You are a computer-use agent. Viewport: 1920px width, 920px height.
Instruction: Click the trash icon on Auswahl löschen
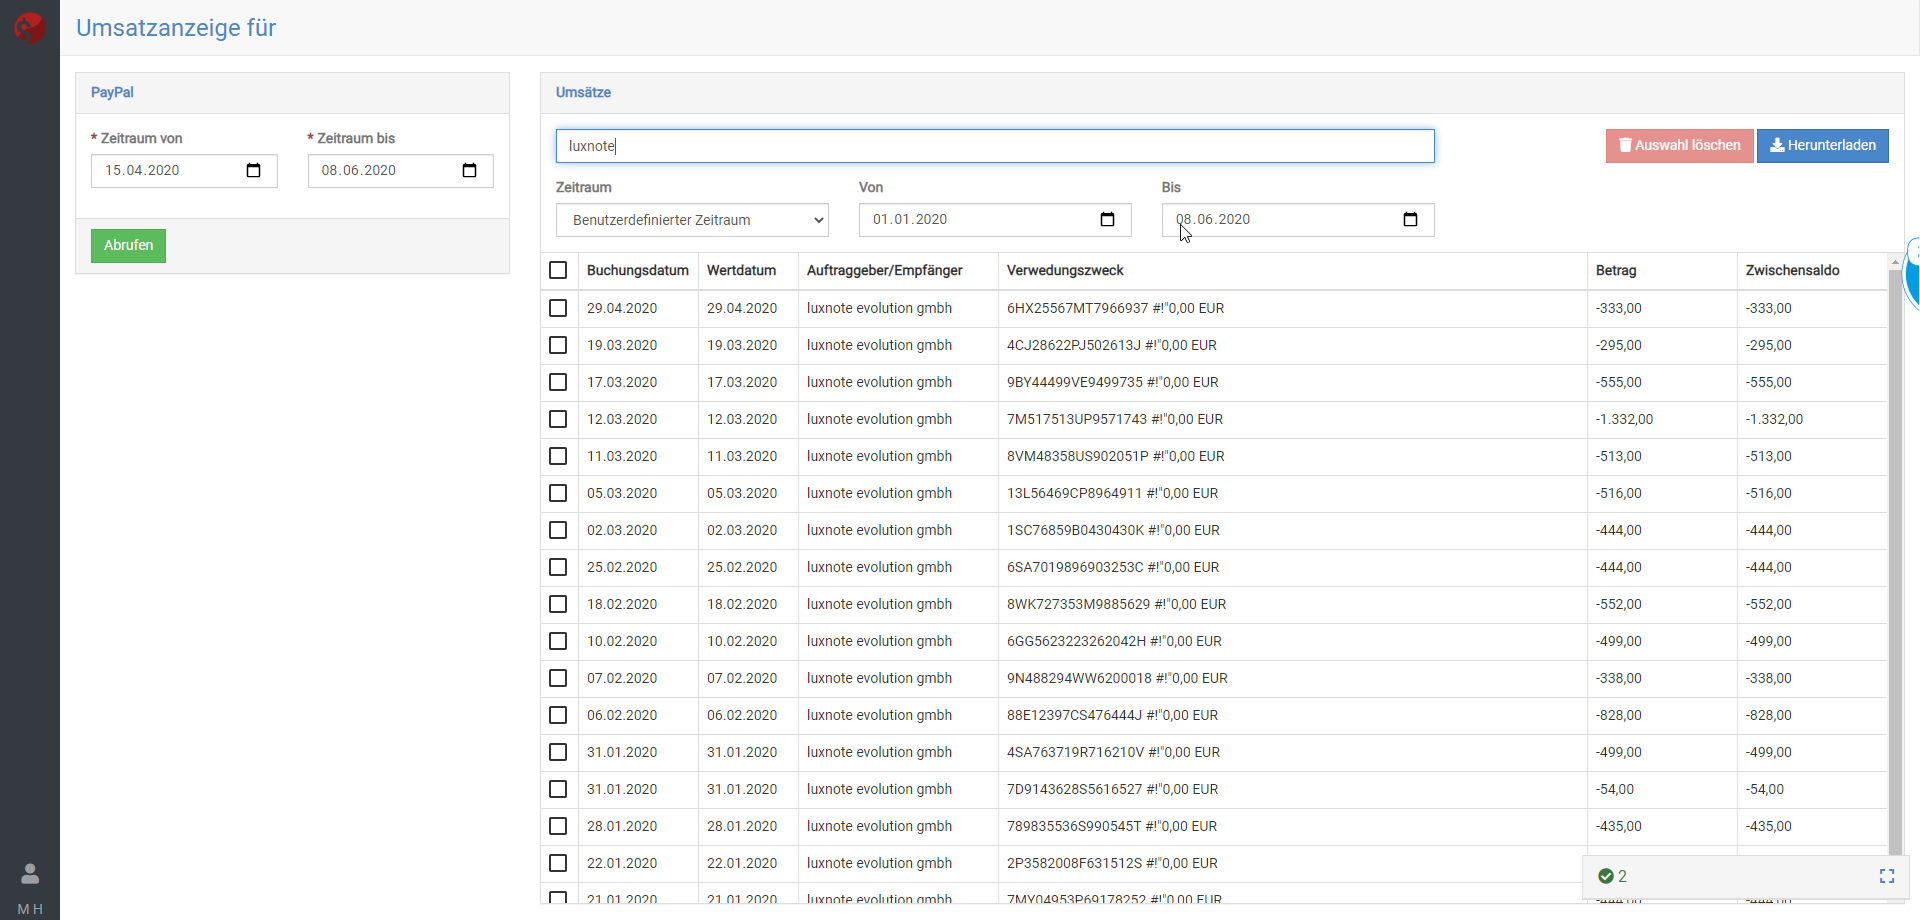pyautogui.click(x=1625, y=145)
